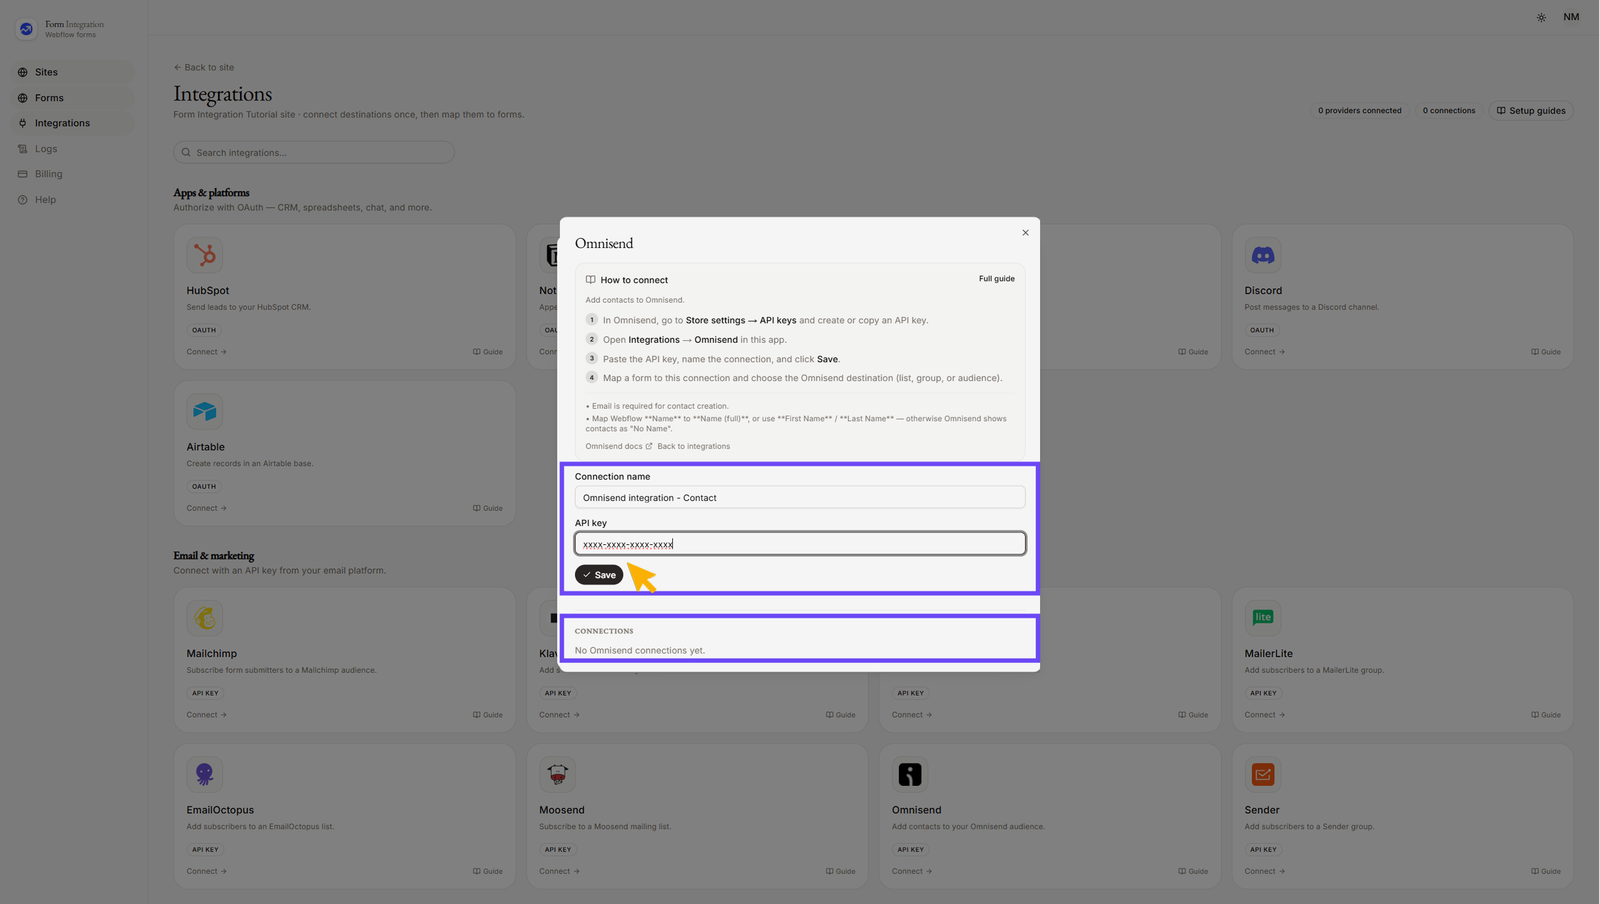Connect Airtable integration
Screen dimensions: 1600x904
point(206,508)
